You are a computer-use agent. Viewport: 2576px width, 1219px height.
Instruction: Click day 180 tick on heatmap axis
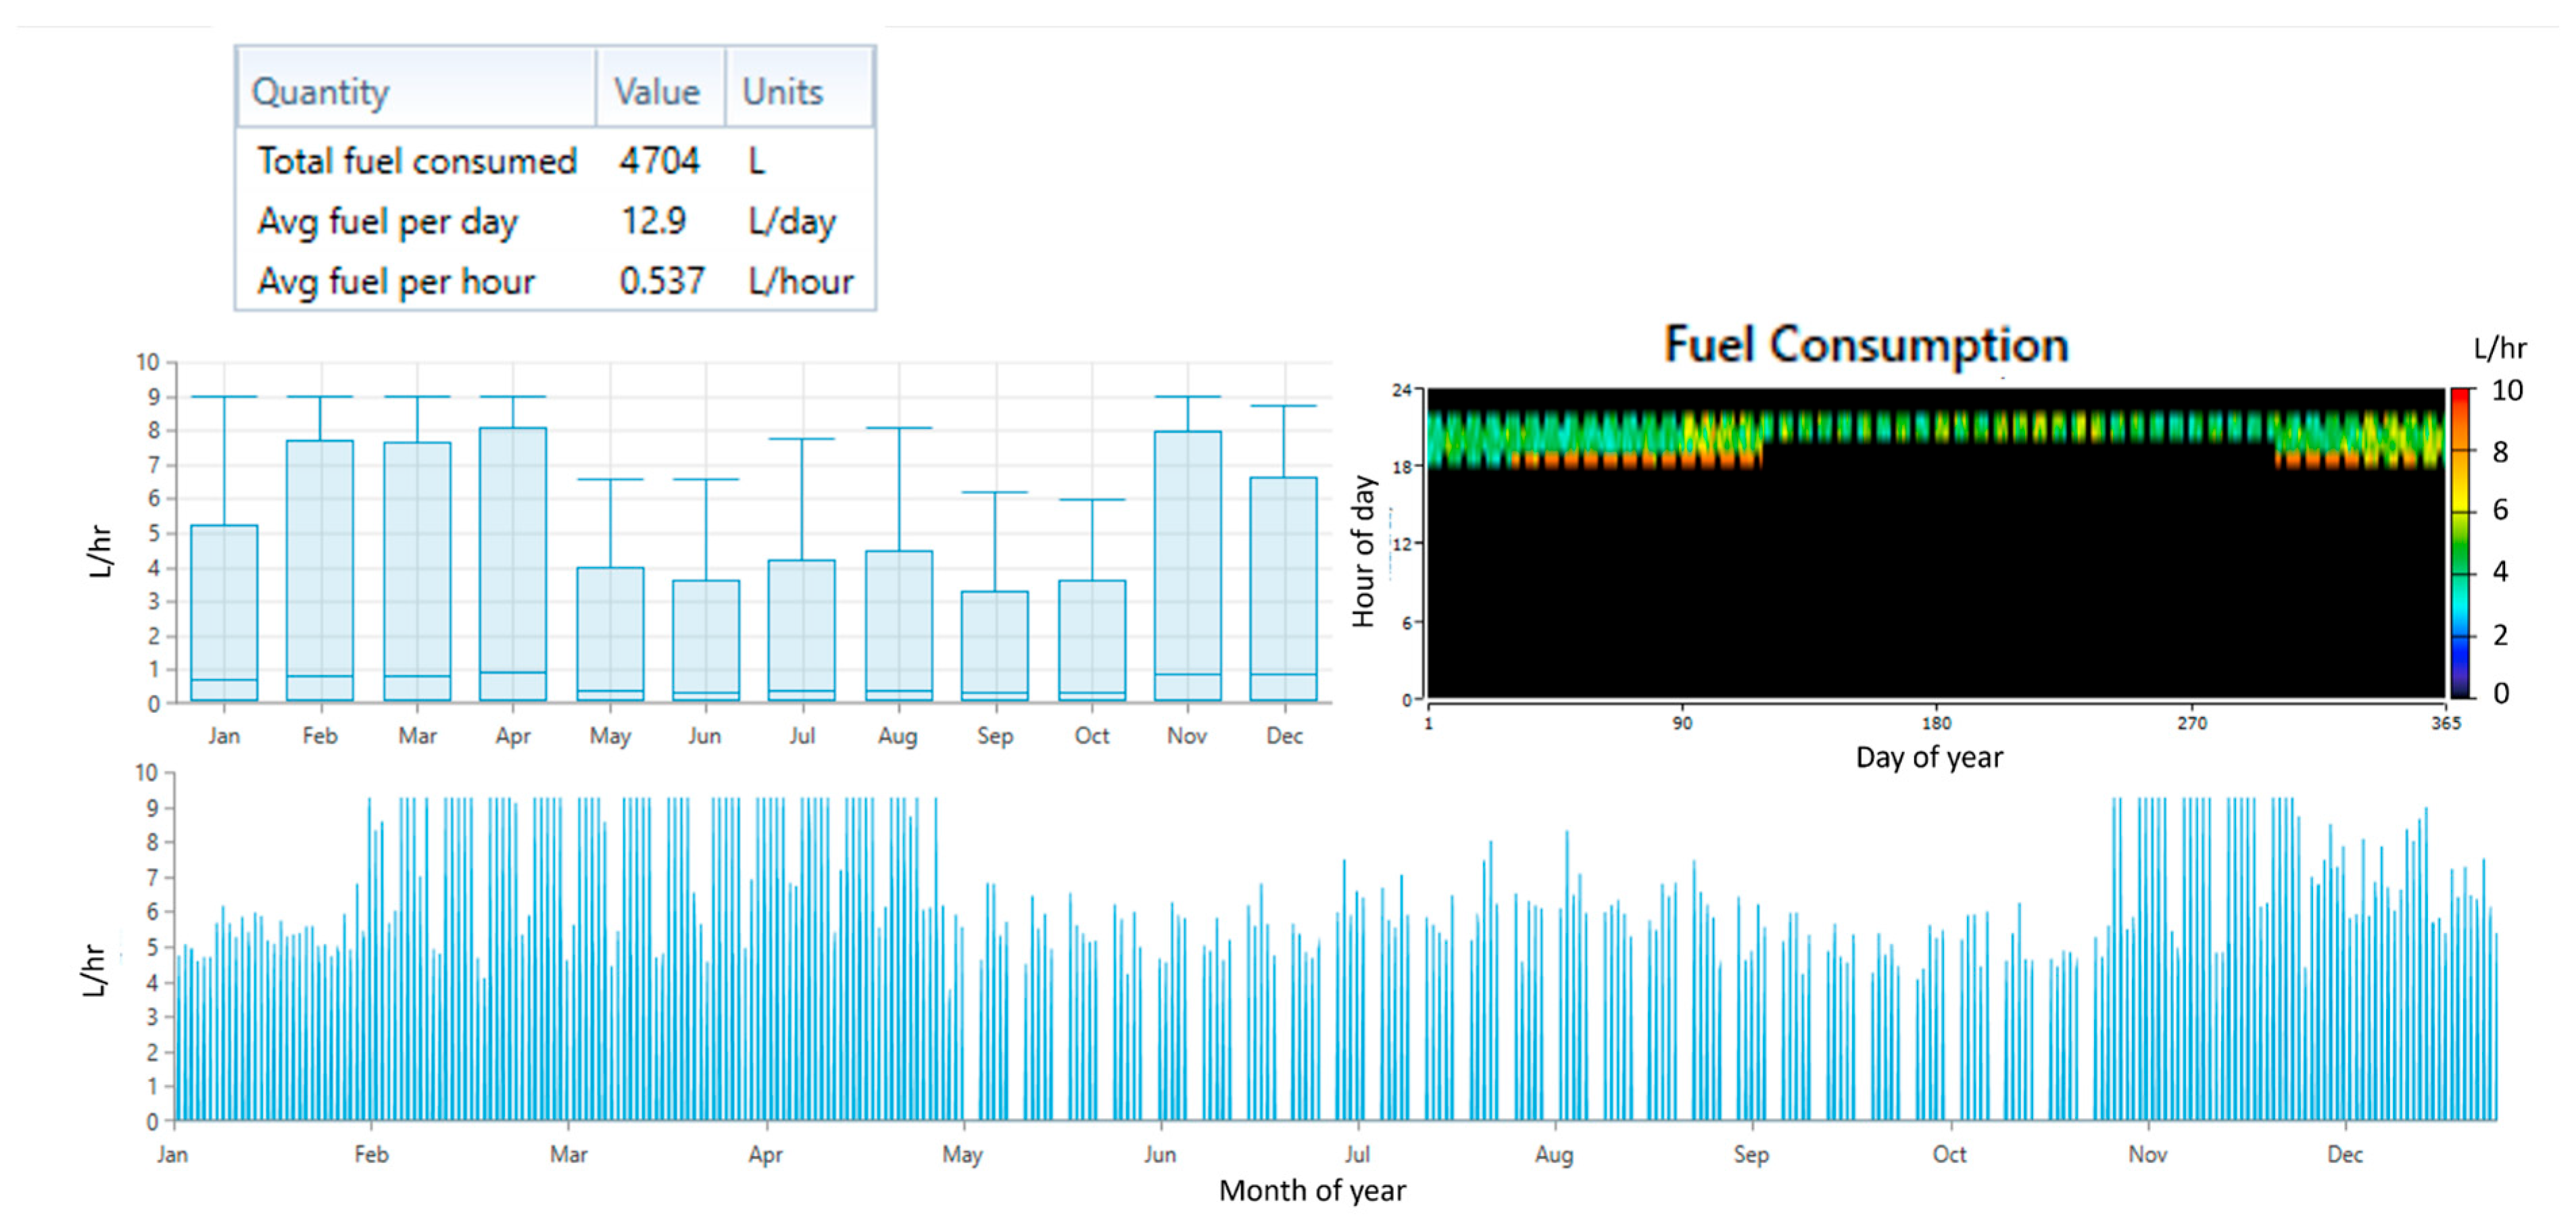(1937, 723)
